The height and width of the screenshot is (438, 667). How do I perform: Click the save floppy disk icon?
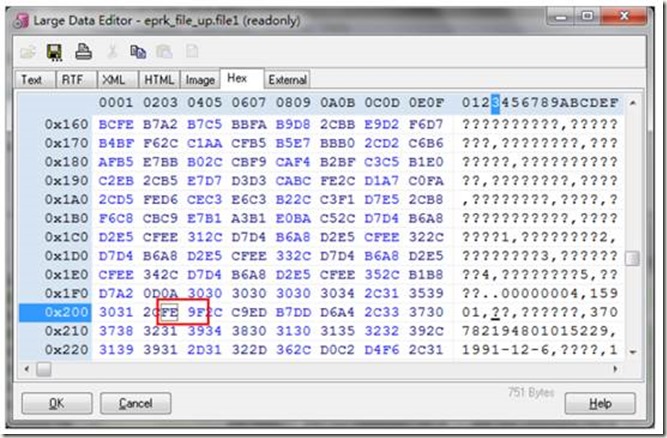(54, 52)
